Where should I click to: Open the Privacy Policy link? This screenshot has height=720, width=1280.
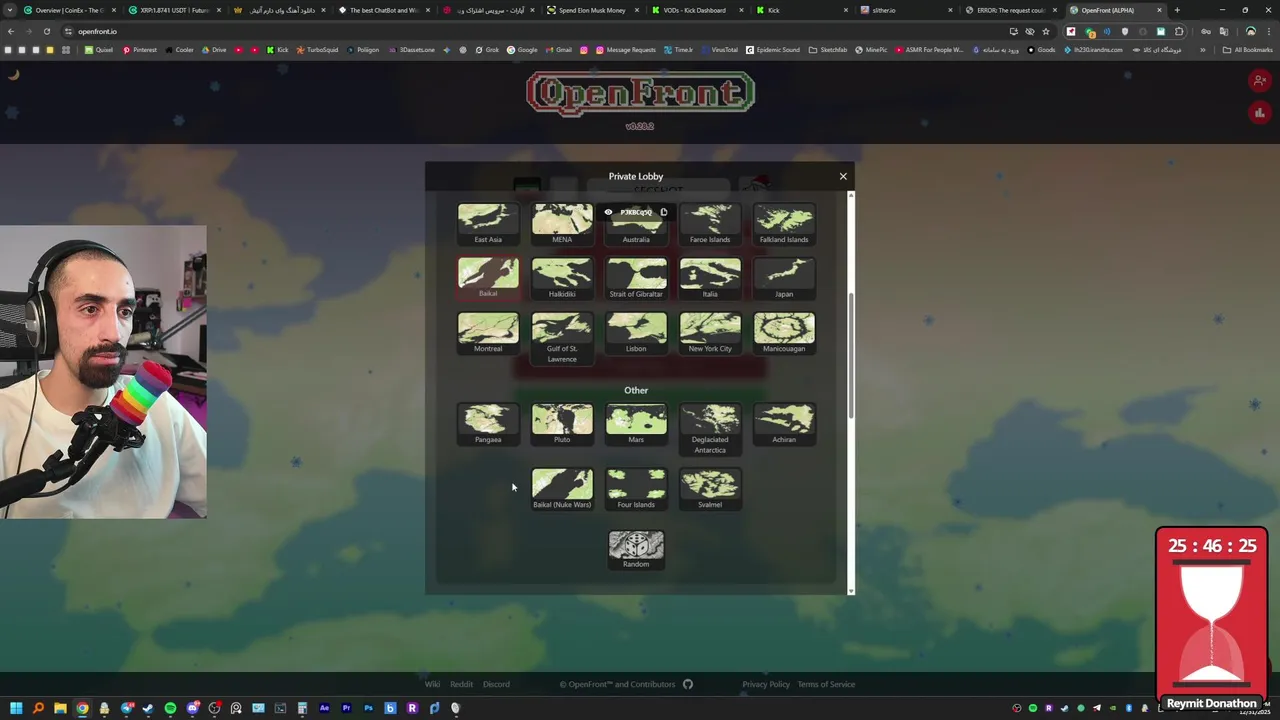[766, 684]
